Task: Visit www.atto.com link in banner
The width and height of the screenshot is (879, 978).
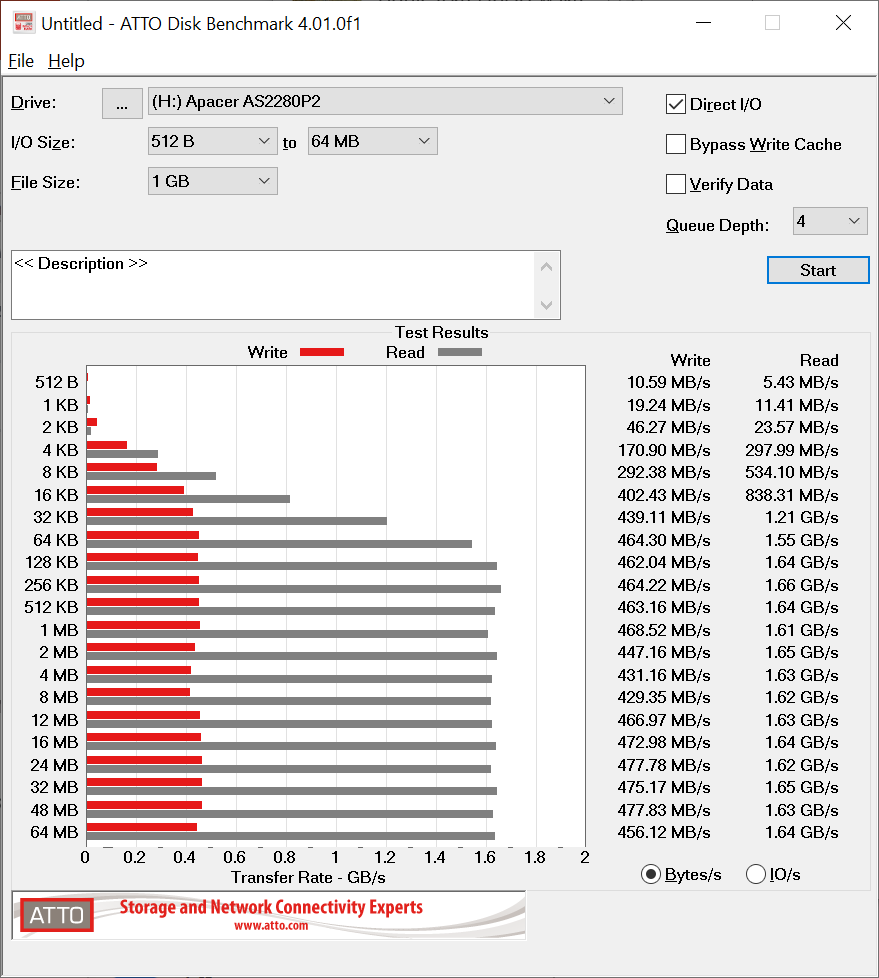Action: click(271, 926)
